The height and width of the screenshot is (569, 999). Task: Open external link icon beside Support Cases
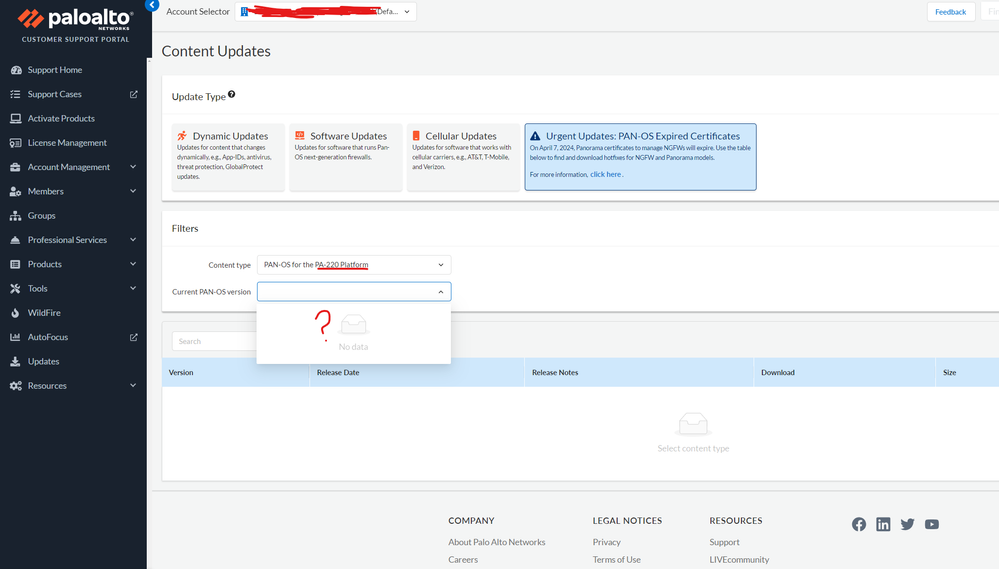pos(134,95)
